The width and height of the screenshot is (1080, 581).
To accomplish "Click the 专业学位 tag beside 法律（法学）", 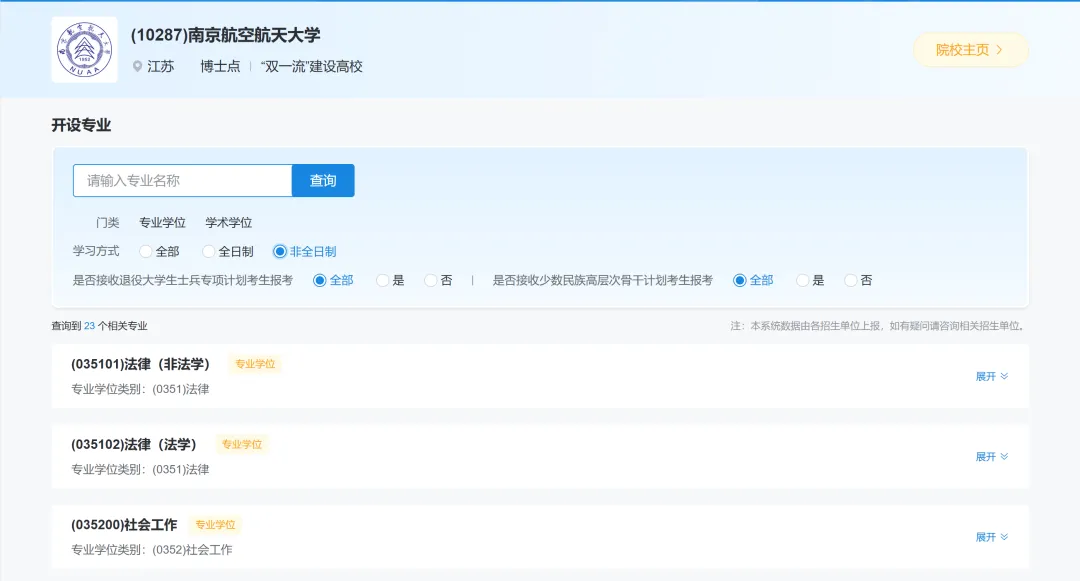I will pos(242,445).
